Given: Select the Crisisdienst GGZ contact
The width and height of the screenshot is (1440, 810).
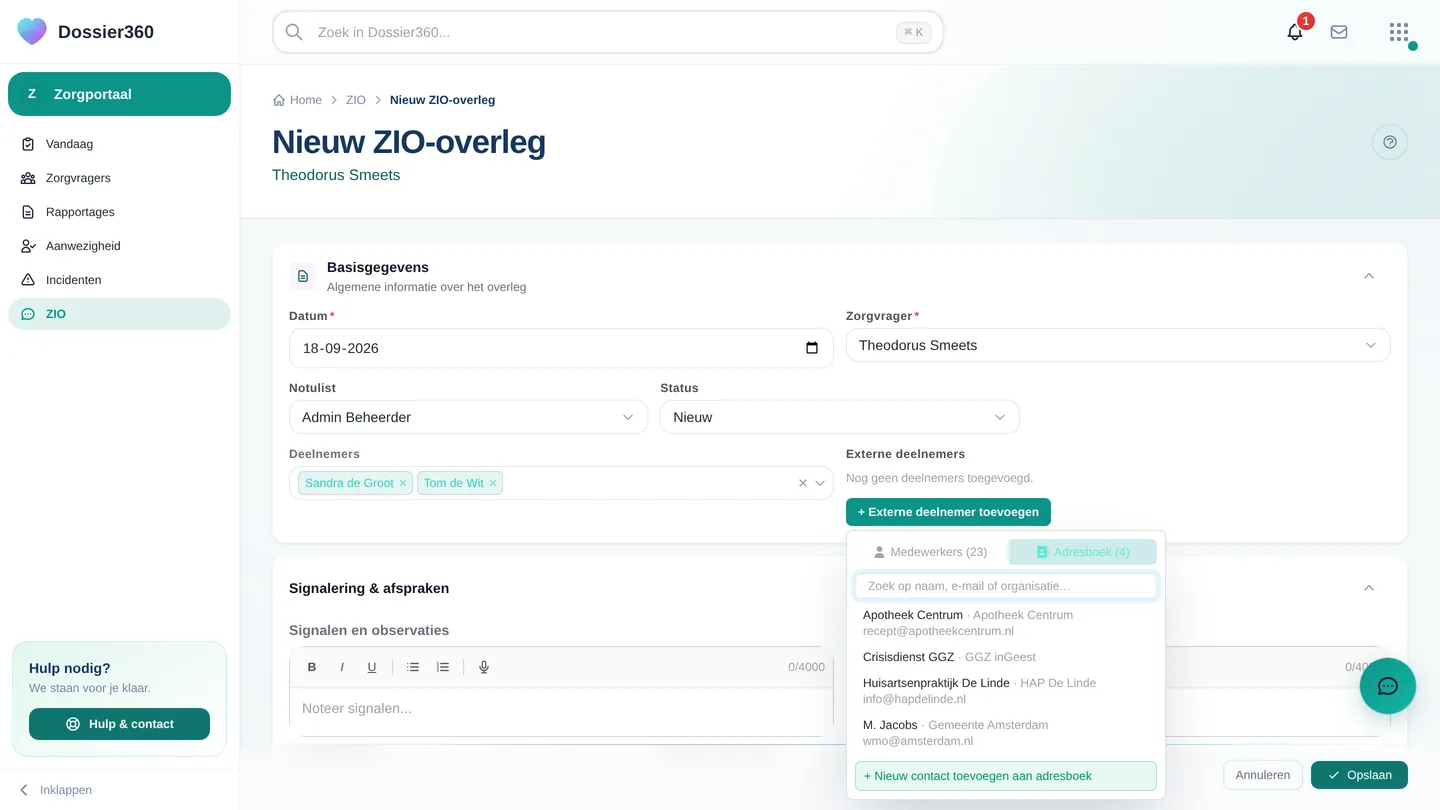Looking at the screenshot, I should pyautogui.click(x=1006, y=657).
